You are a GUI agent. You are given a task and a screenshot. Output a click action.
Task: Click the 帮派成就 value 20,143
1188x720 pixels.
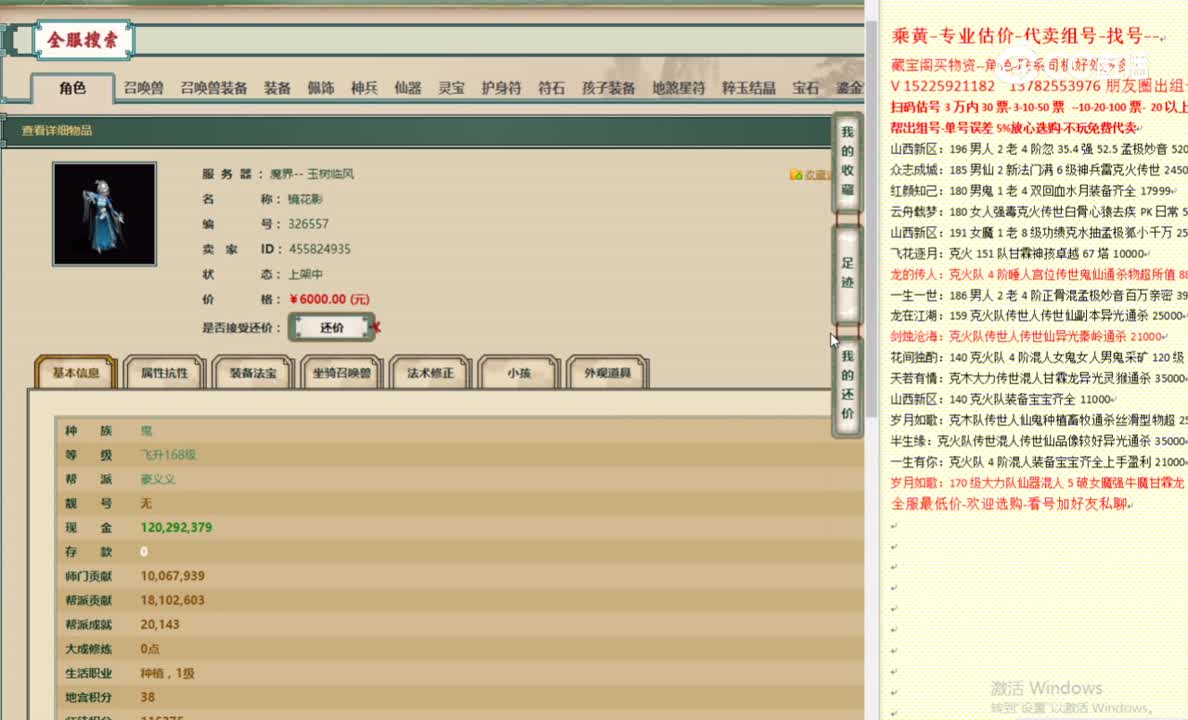coord(160,625)
